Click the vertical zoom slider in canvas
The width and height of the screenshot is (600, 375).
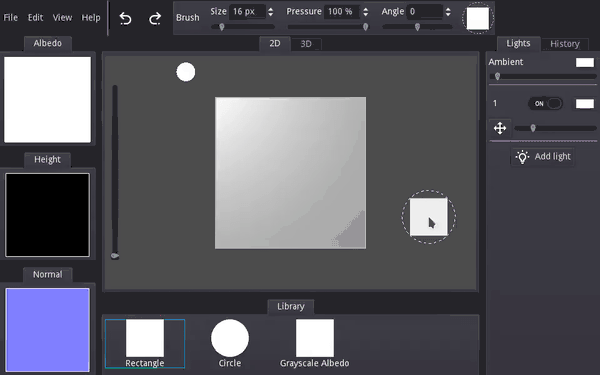coord(115,172)
